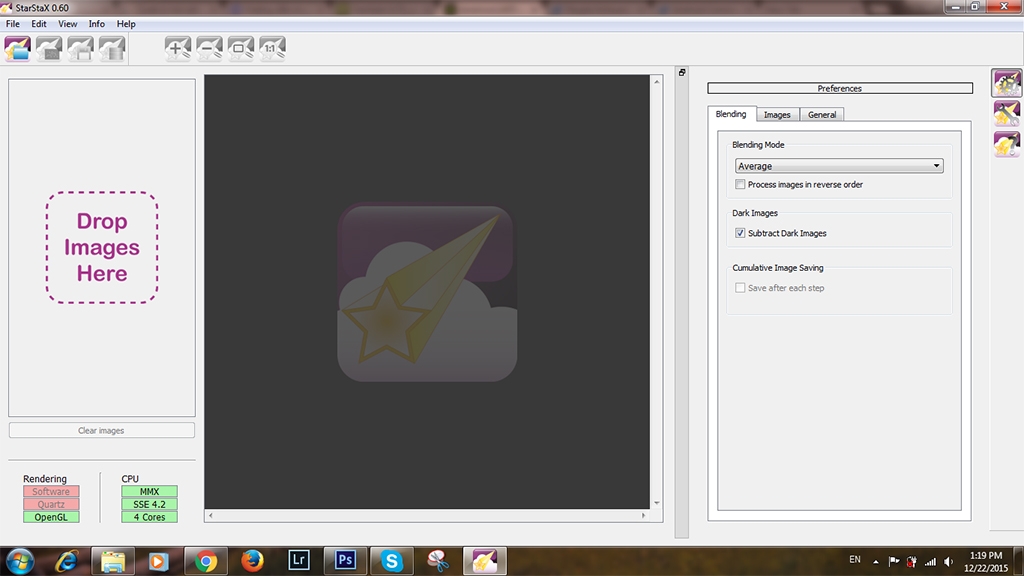Open the media player taskbar icon
The width and height of the screenshot is (1024, 576).
point(158,561)
